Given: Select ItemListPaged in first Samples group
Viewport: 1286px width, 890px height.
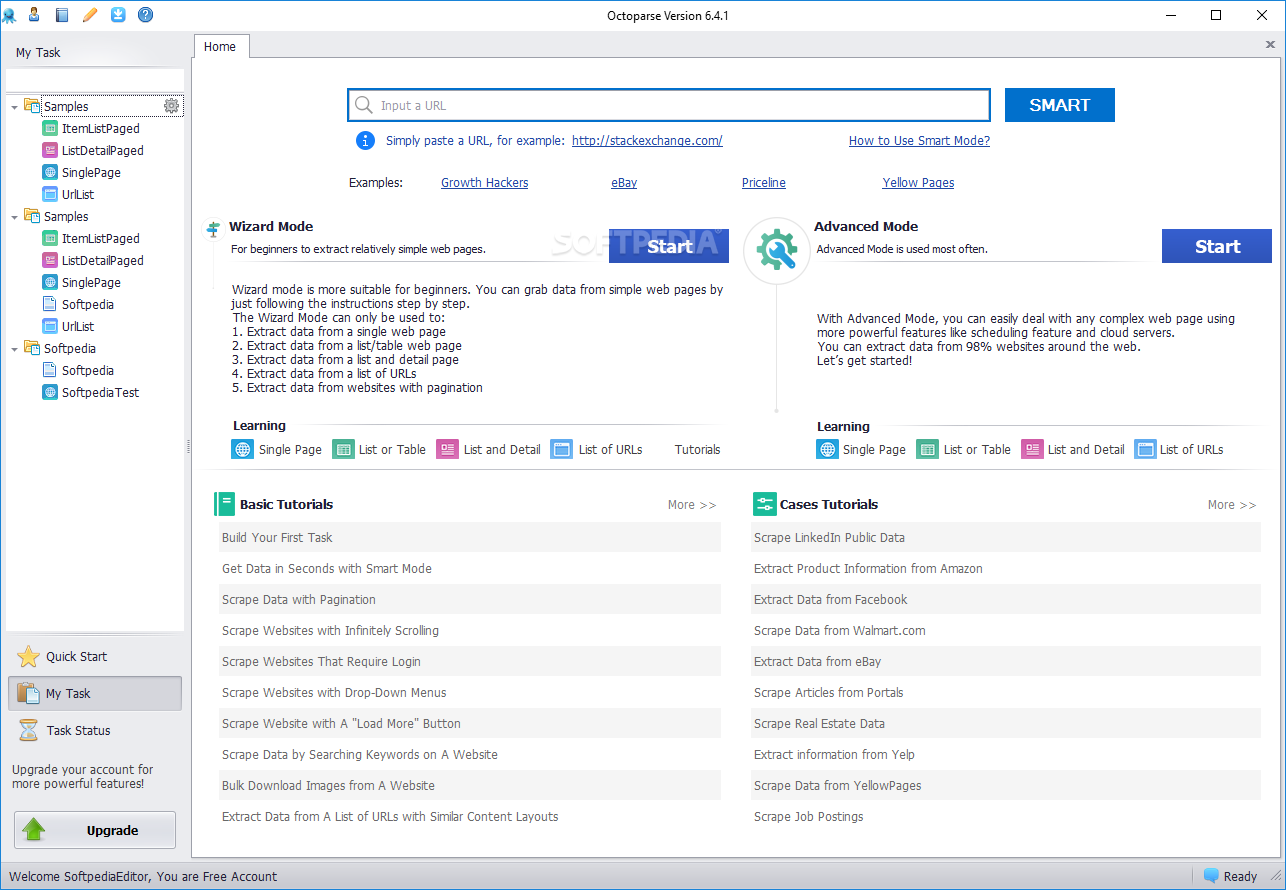Looking at the screenshot, I should [100, 128].
